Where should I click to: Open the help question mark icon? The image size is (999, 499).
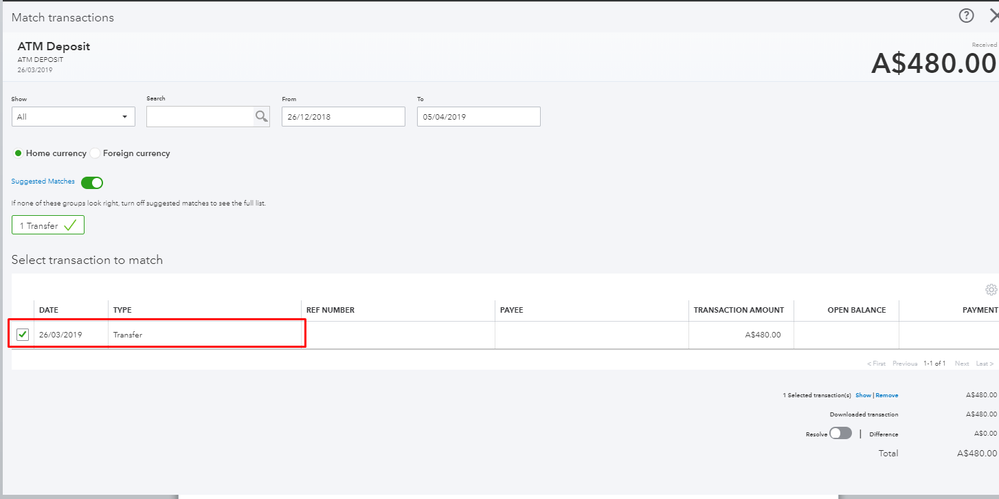pyautogui.click(x=966, y=16)
